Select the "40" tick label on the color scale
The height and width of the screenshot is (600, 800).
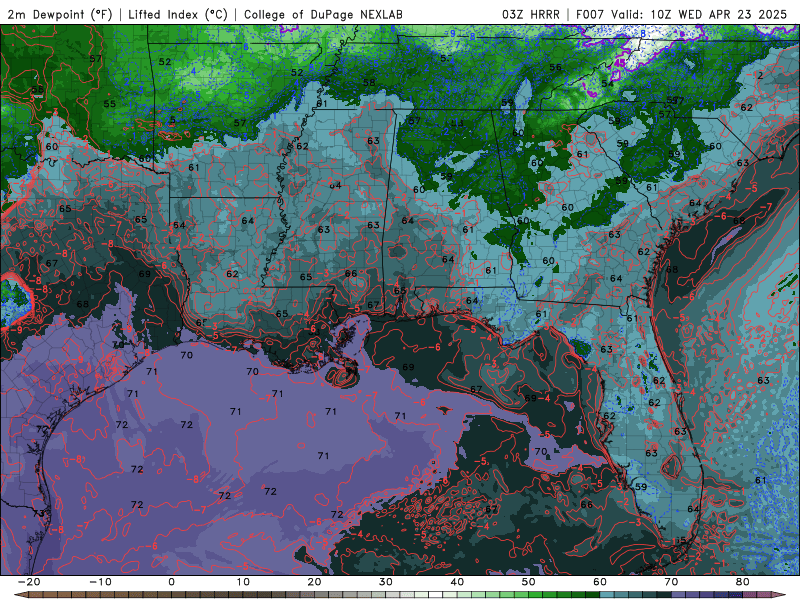(x=457, y=582)
